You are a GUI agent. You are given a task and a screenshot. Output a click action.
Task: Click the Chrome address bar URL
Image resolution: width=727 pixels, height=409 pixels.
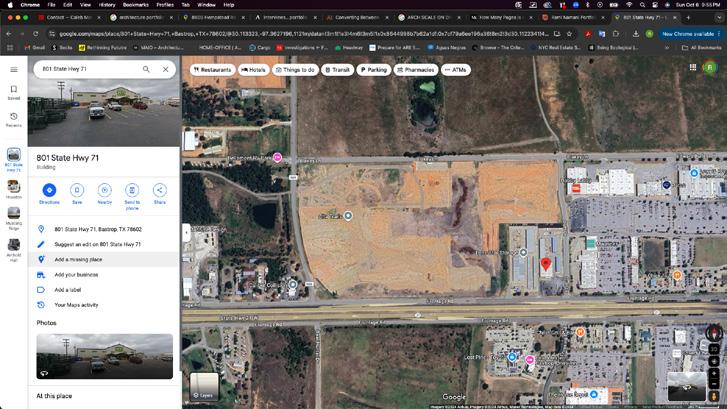coord(304,34)
